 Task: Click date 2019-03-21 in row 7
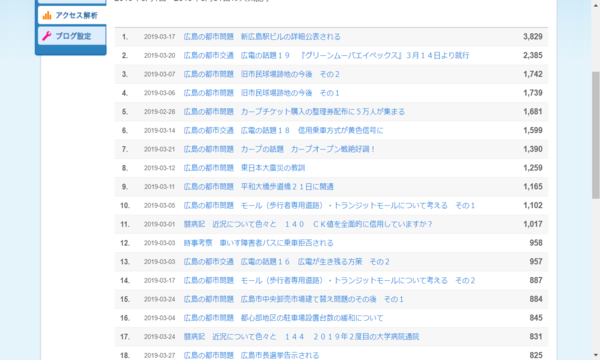(x=160, y=149)
